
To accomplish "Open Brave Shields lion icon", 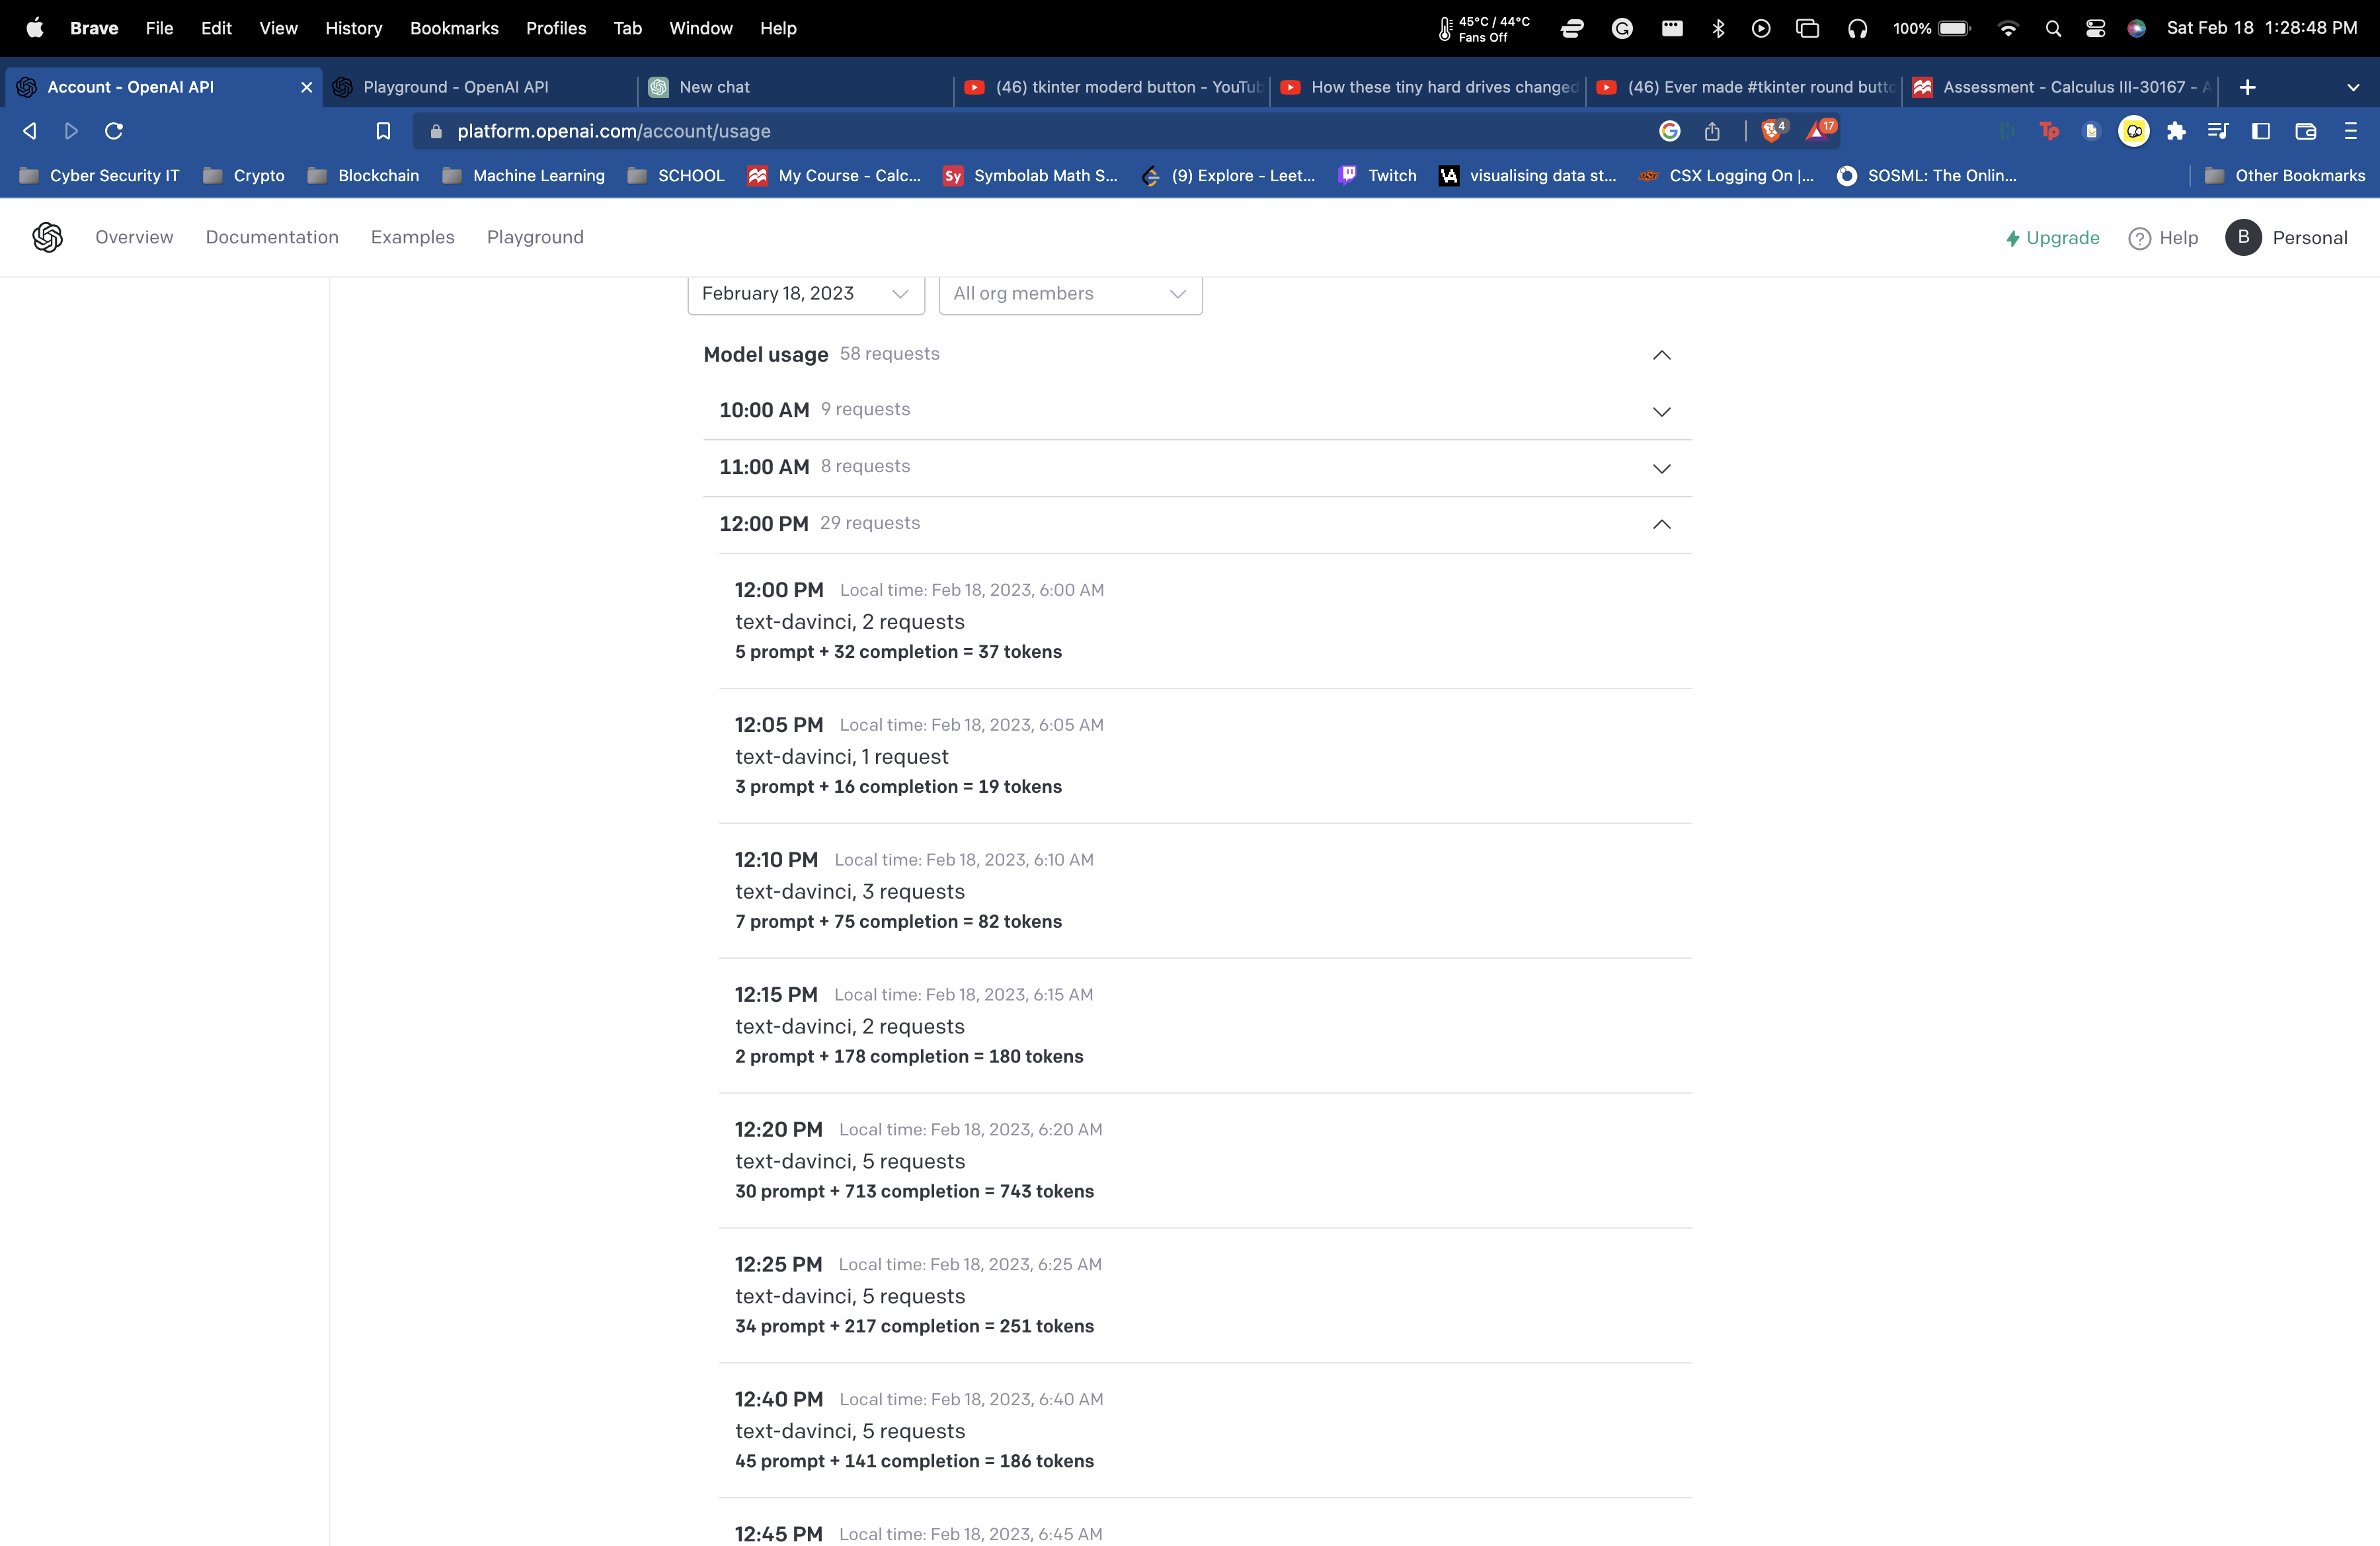I will 1771,131.
